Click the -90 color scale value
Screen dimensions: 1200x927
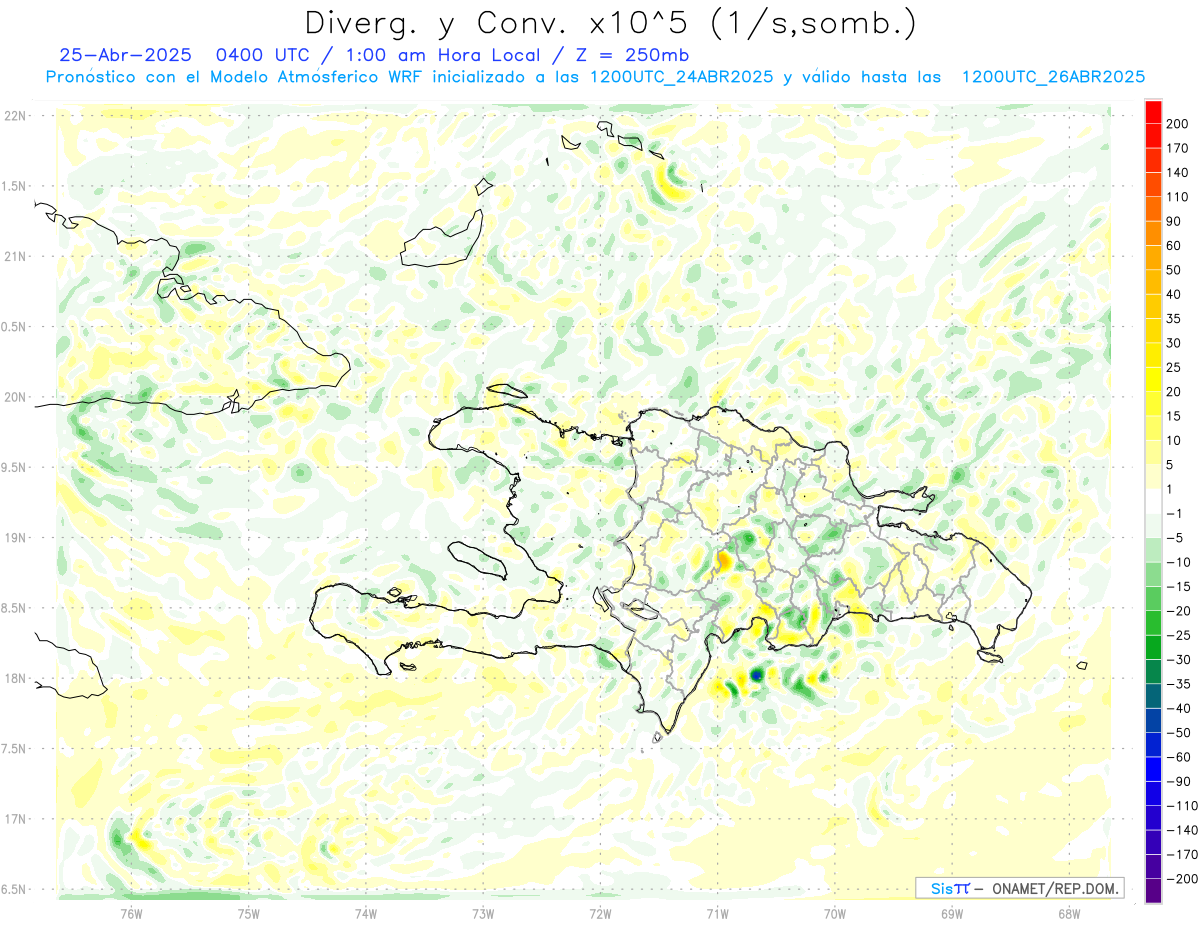point(1177,782)
